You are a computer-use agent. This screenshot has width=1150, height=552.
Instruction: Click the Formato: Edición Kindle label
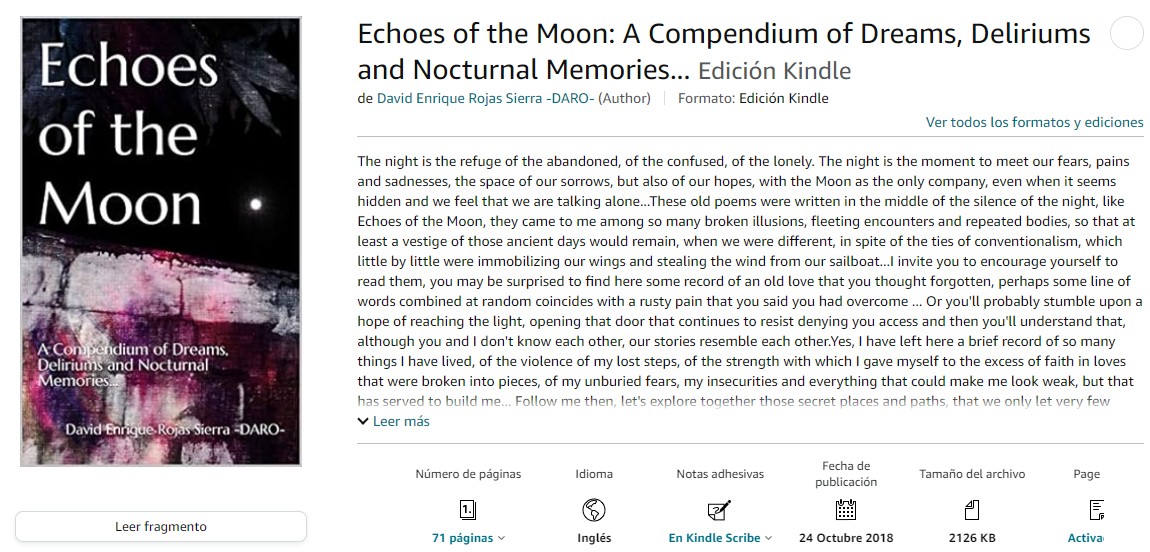753,98
